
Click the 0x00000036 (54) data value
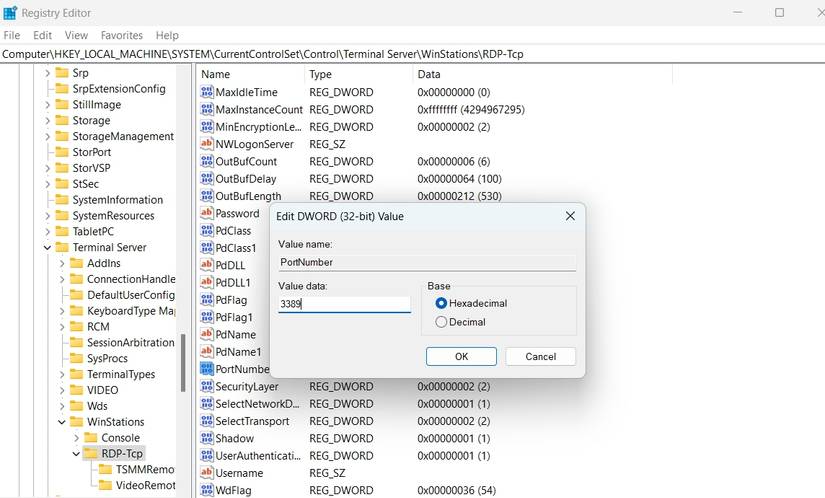[x=456, y=490]
